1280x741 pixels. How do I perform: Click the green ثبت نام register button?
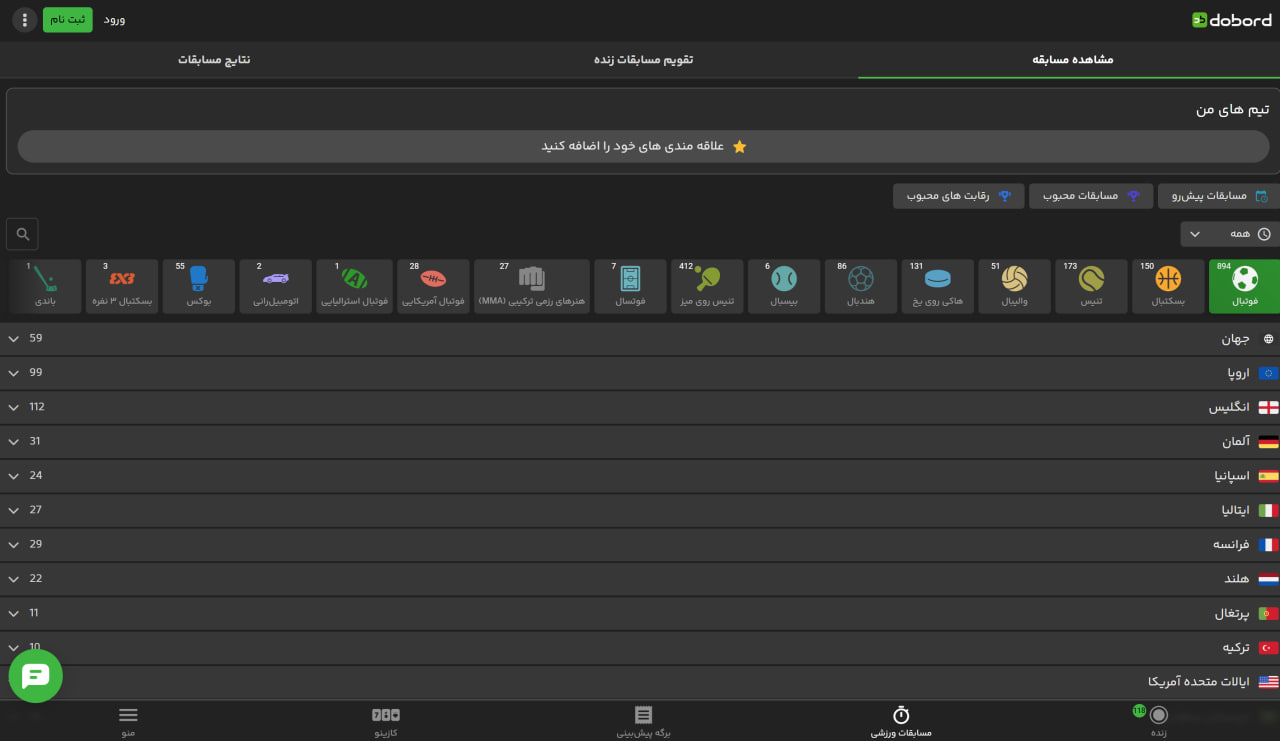tap(67, 20)
